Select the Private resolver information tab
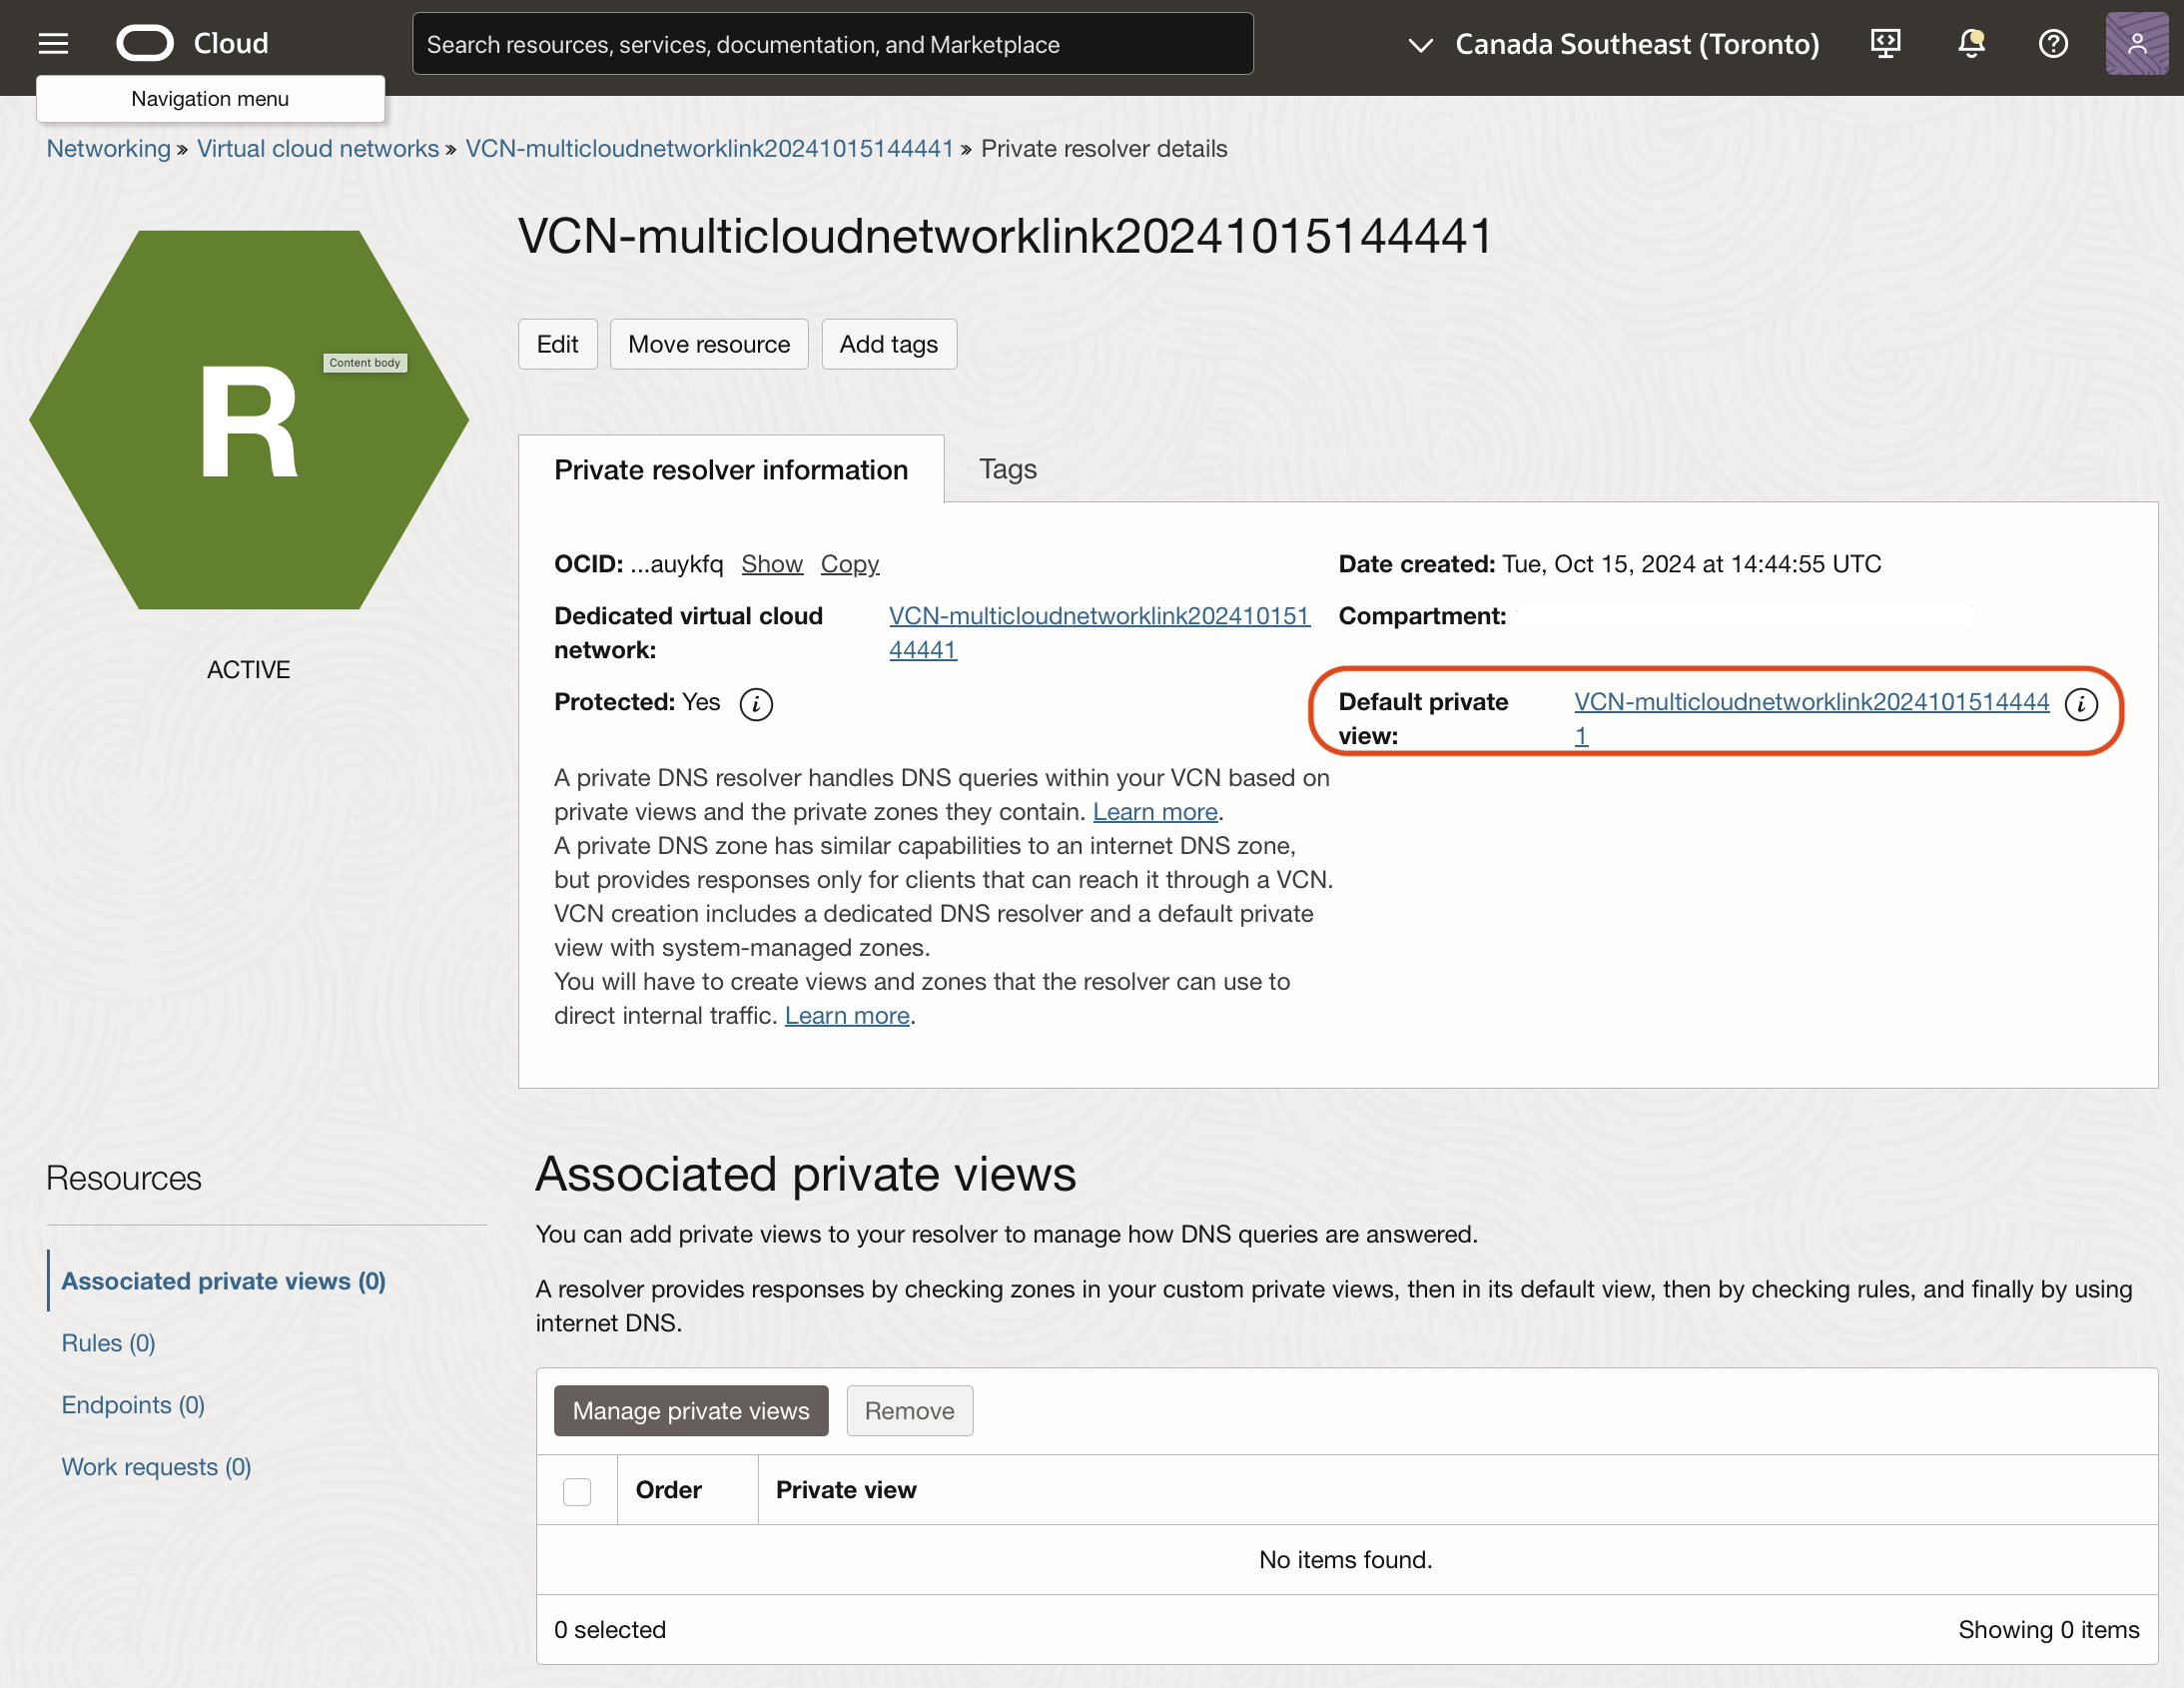Screen dimensions: 2184x1688 730,470
